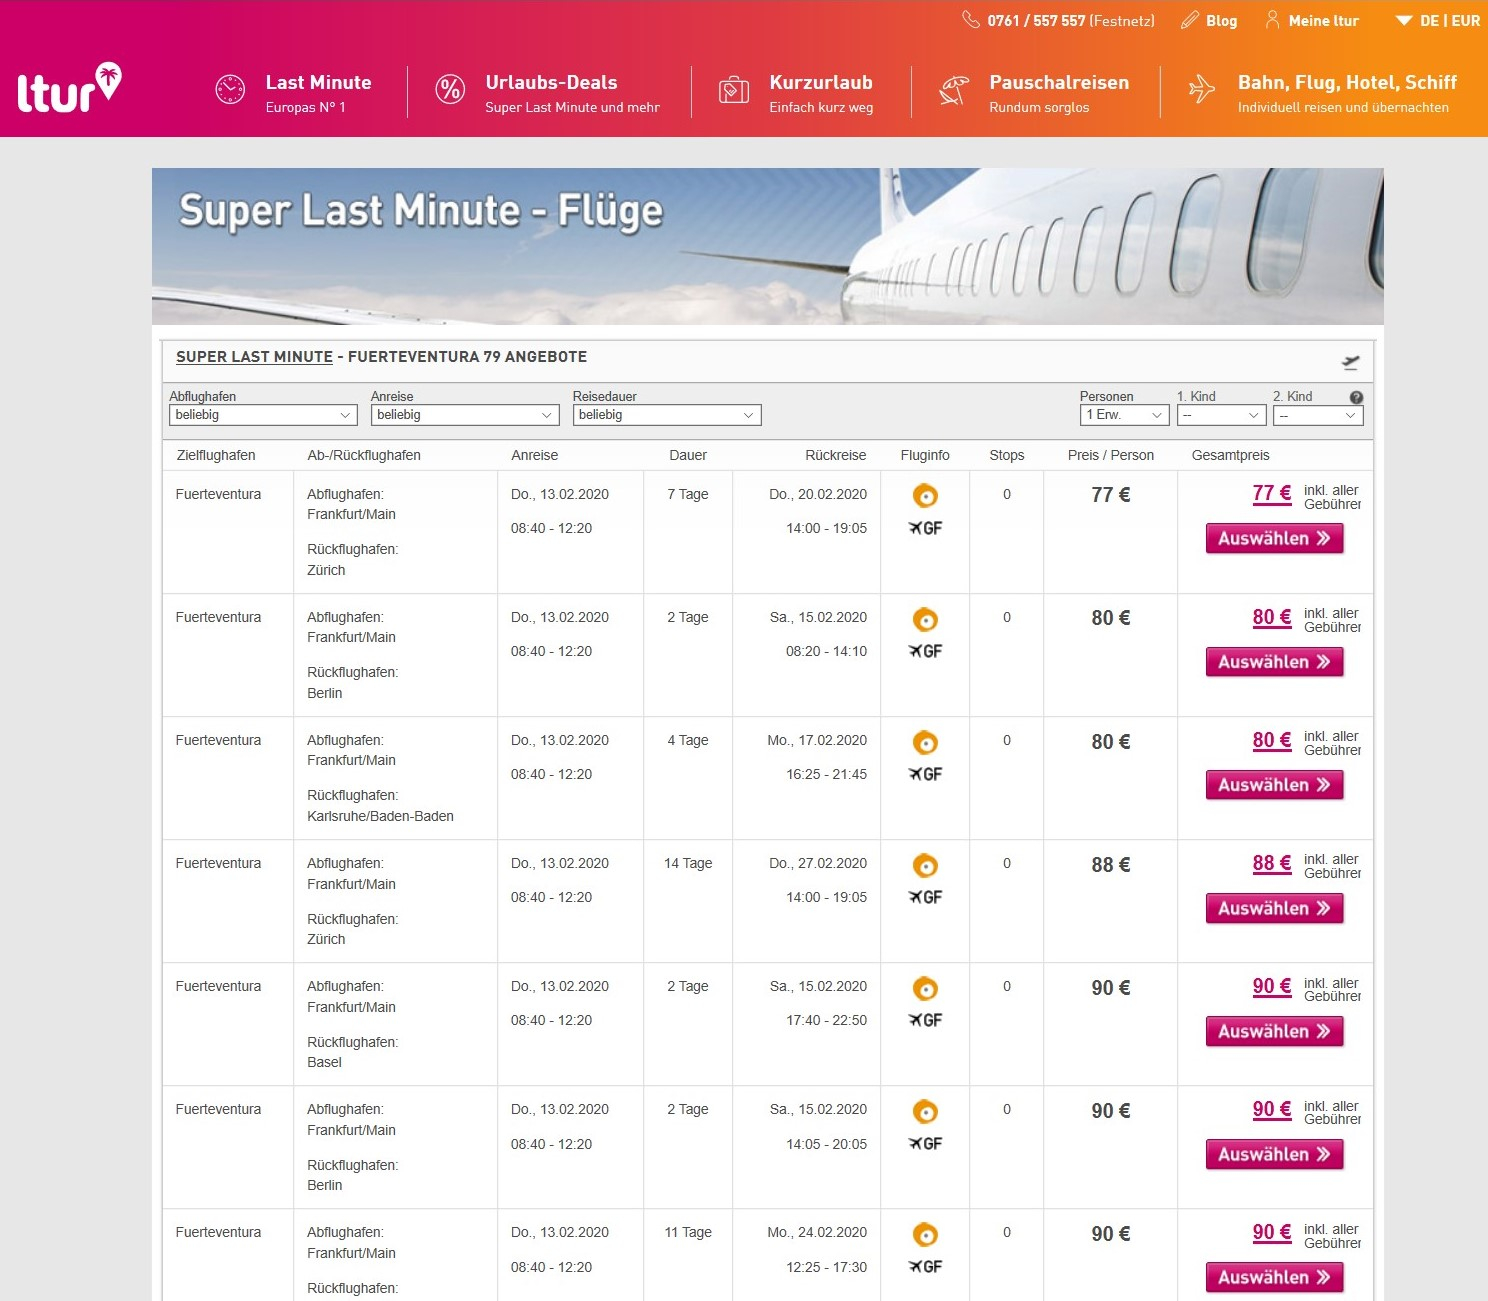This screenshot has width=1488, height=1301.
Task: Click orange airline icon in Karlsruhe/Baden-Baden row
Action: [925, 742]
